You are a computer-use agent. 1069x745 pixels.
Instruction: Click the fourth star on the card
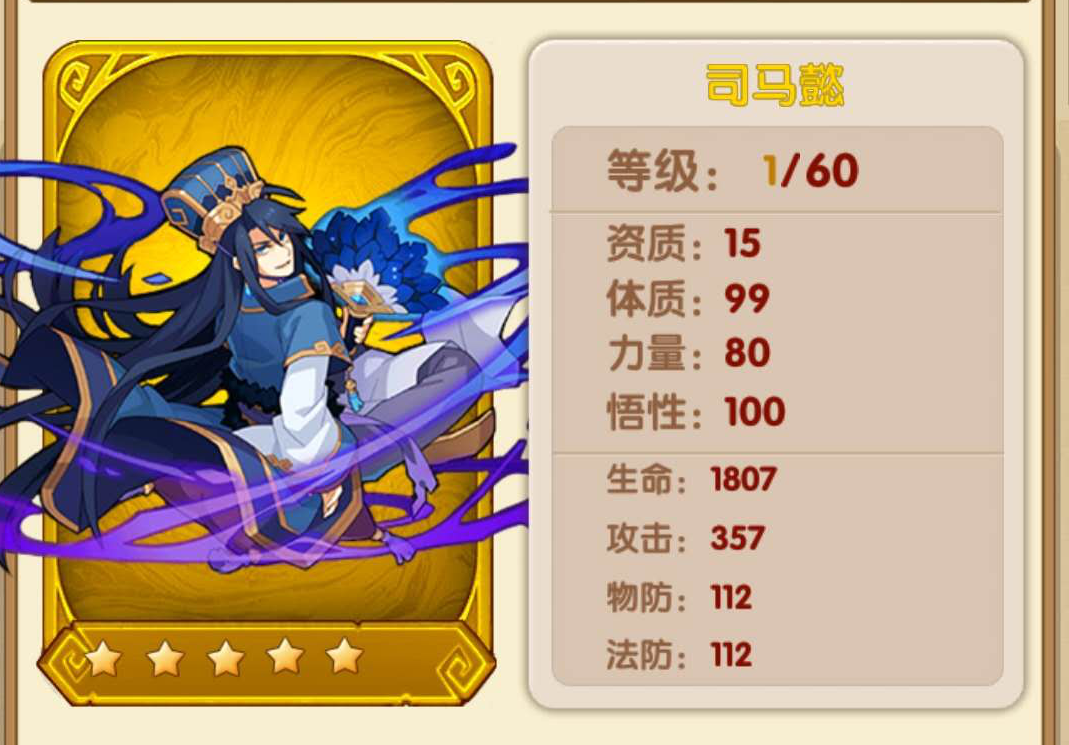[x=285, y=656]
